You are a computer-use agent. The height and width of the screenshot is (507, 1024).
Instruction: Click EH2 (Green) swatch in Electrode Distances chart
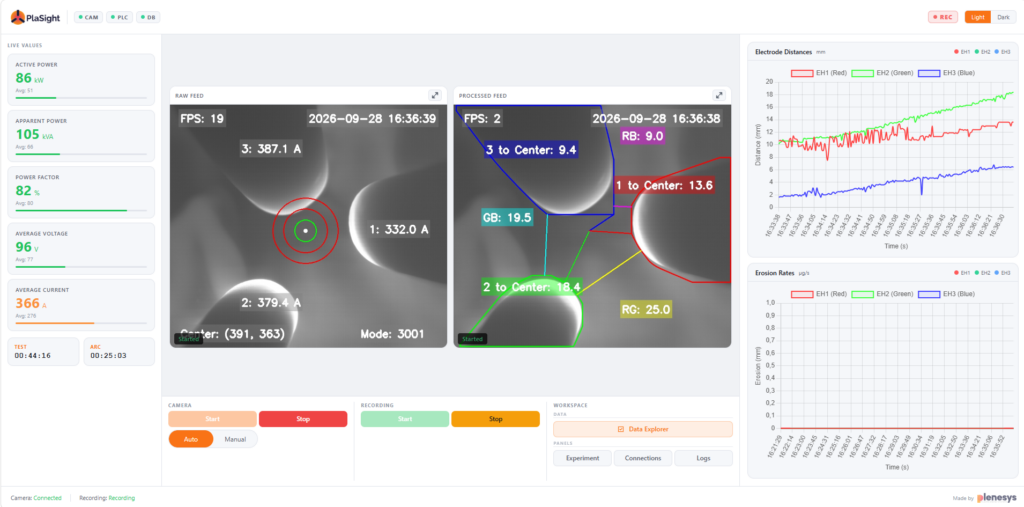click(x=865, y=73)
